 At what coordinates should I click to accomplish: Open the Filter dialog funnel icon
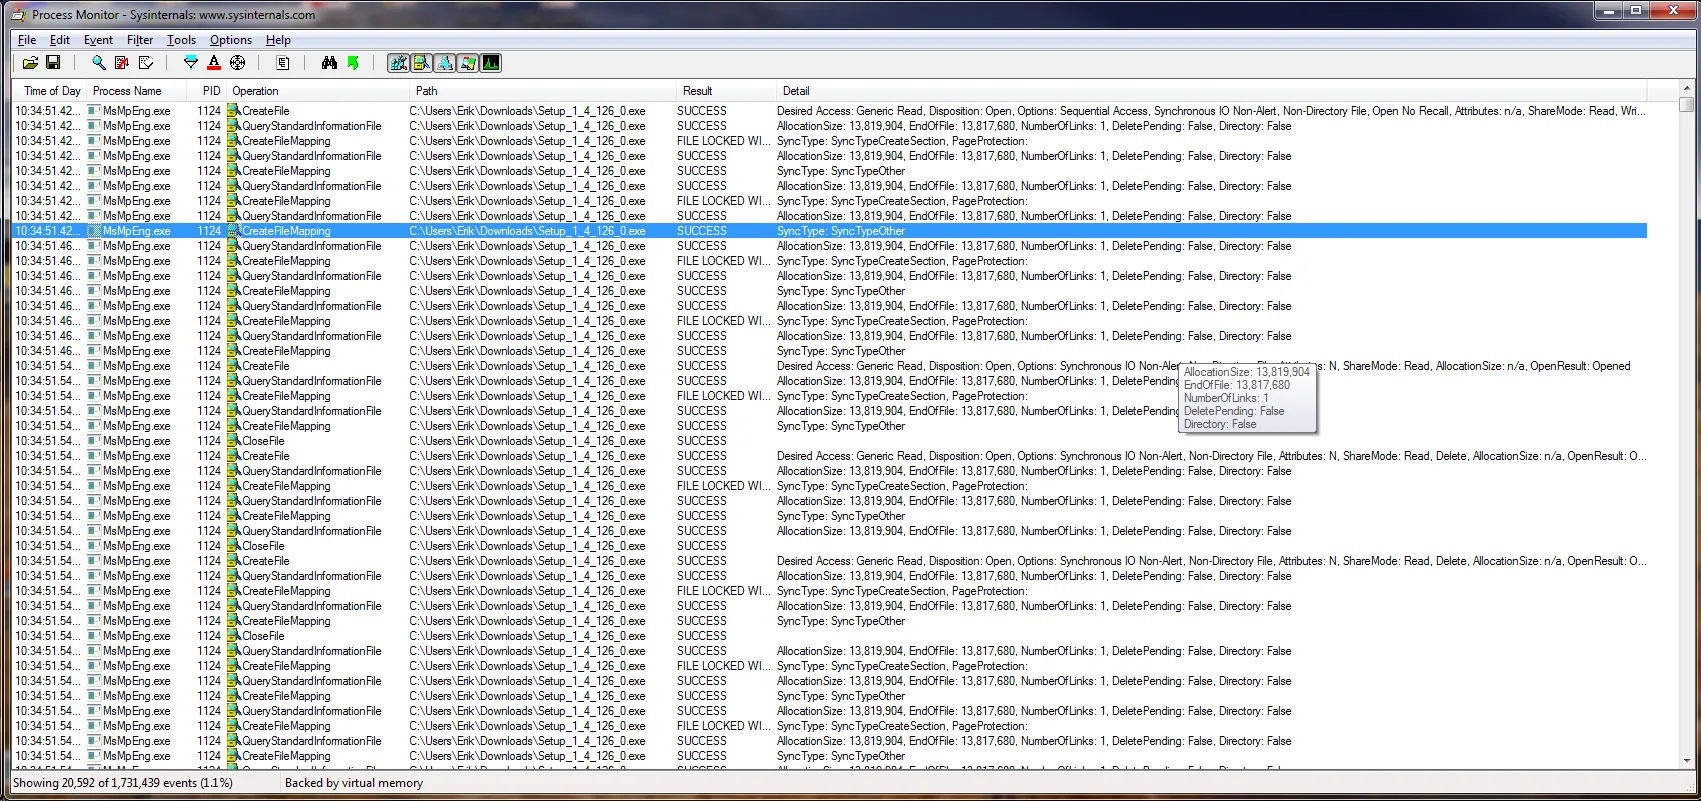coord(191,63)
